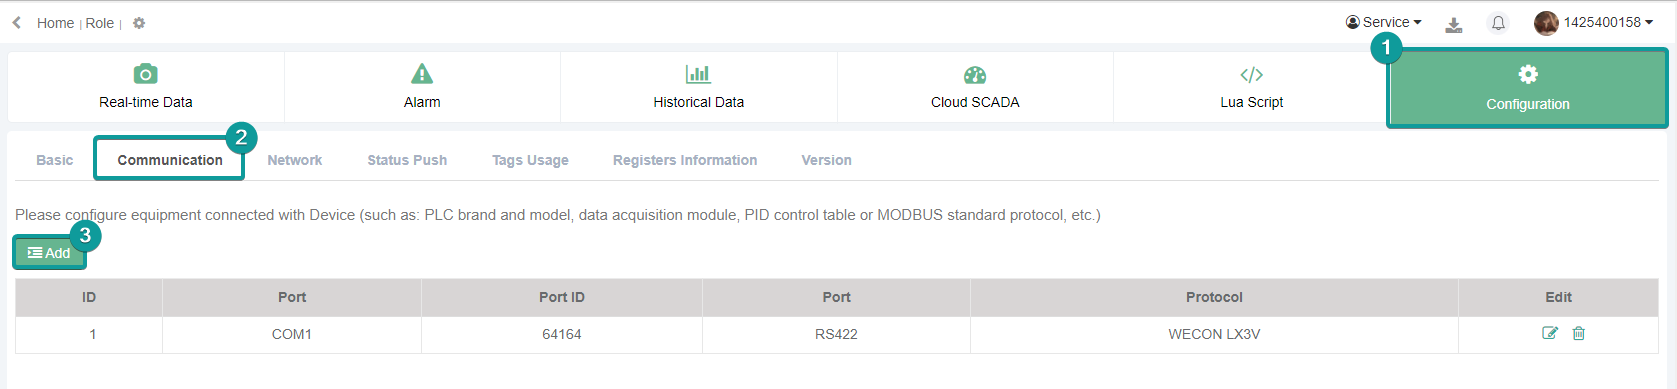This screenshot has height=389, width=1677.
Task: Delete the COM1 row with trash icon
Action: (1579, 333)
